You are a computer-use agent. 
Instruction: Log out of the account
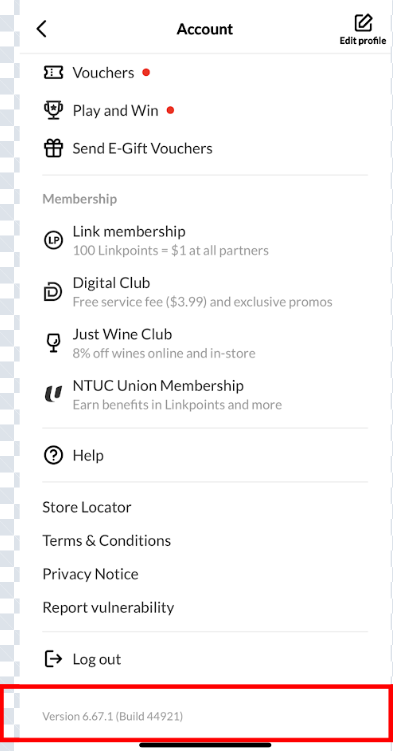(x=205, y=659)
